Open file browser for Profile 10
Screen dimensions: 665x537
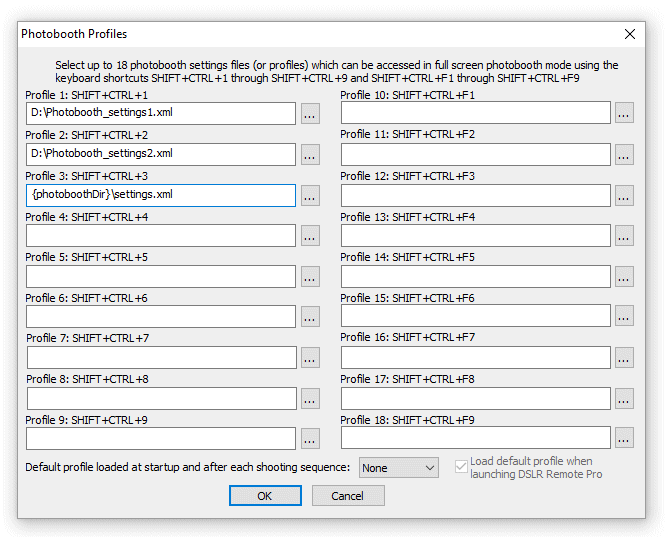coord(624,114)
